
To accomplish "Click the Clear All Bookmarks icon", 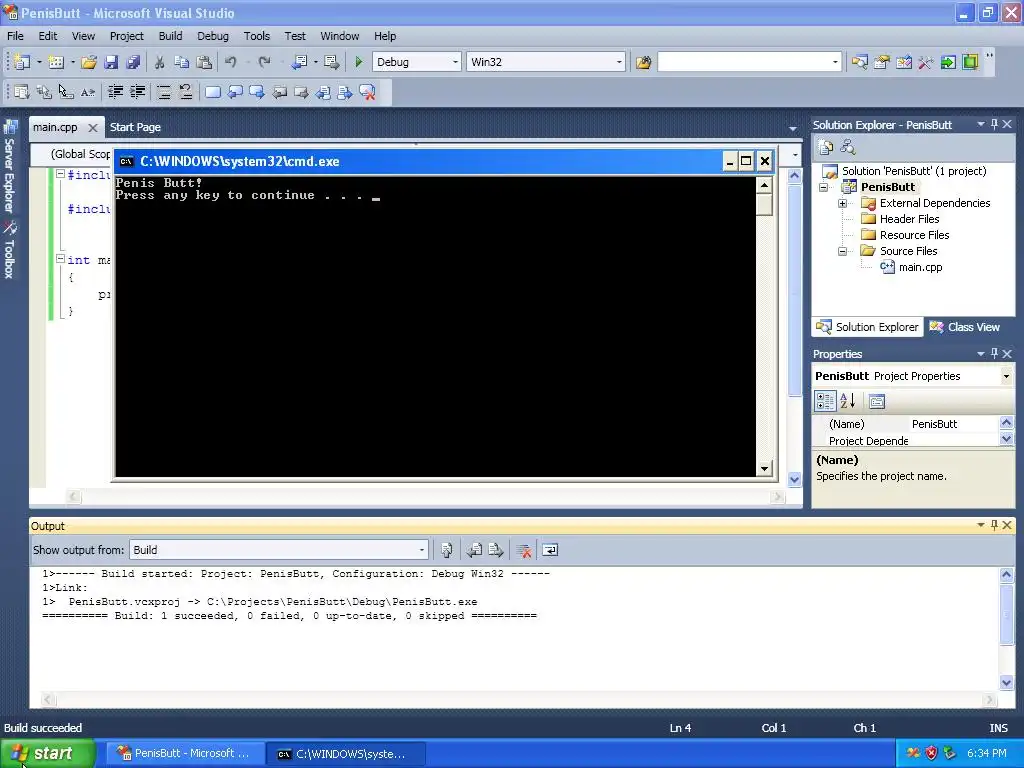I will point(368,92).
